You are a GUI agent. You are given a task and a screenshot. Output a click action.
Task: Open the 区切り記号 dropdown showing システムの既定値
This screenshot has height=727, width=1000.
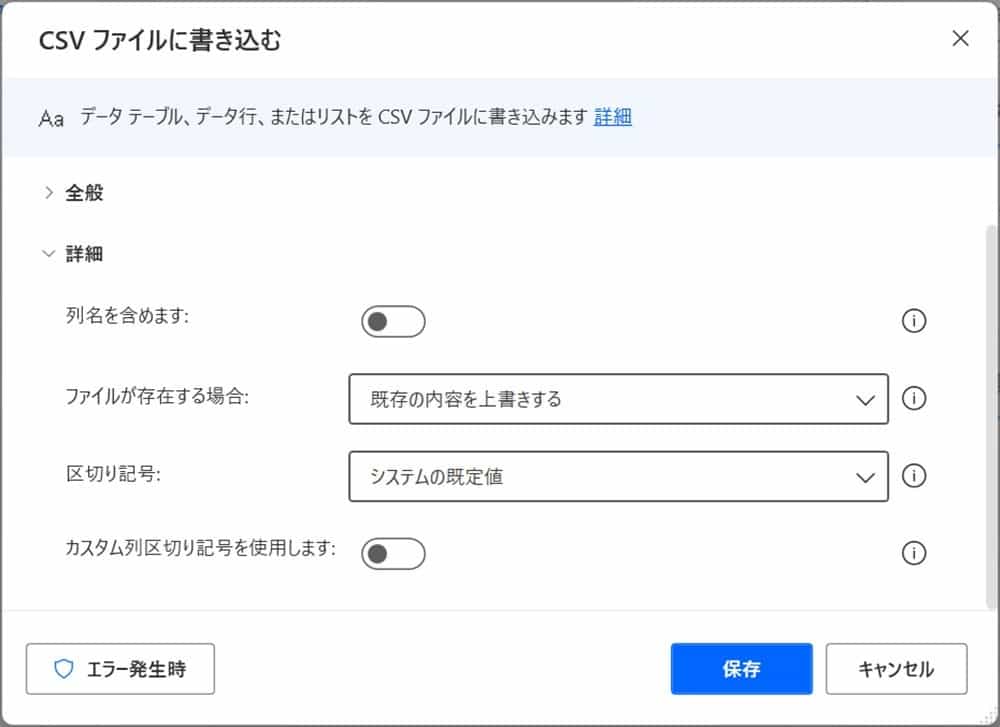pos(618,476)
